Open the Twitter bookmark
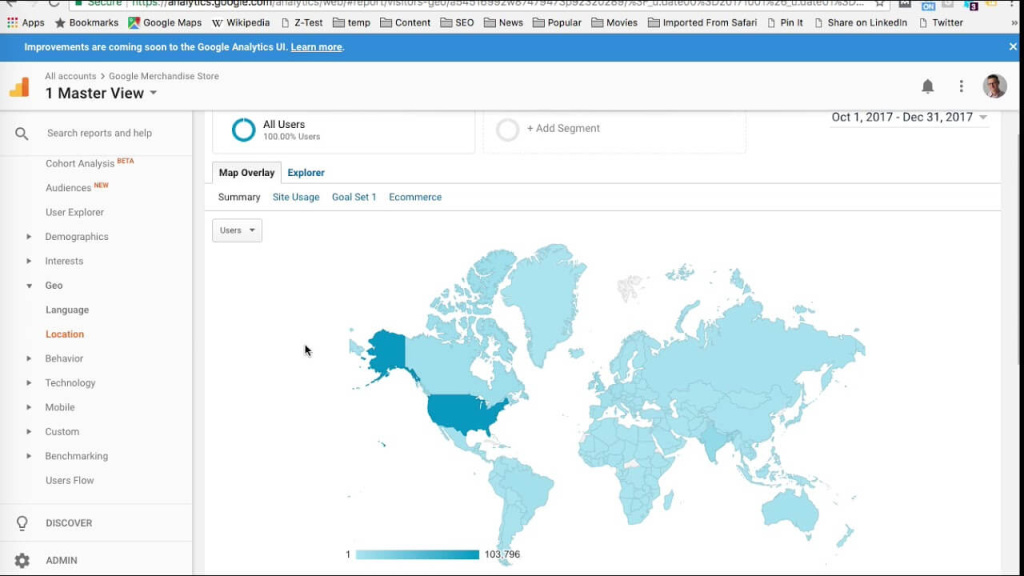1024x576 pixels. pos(941,22)
